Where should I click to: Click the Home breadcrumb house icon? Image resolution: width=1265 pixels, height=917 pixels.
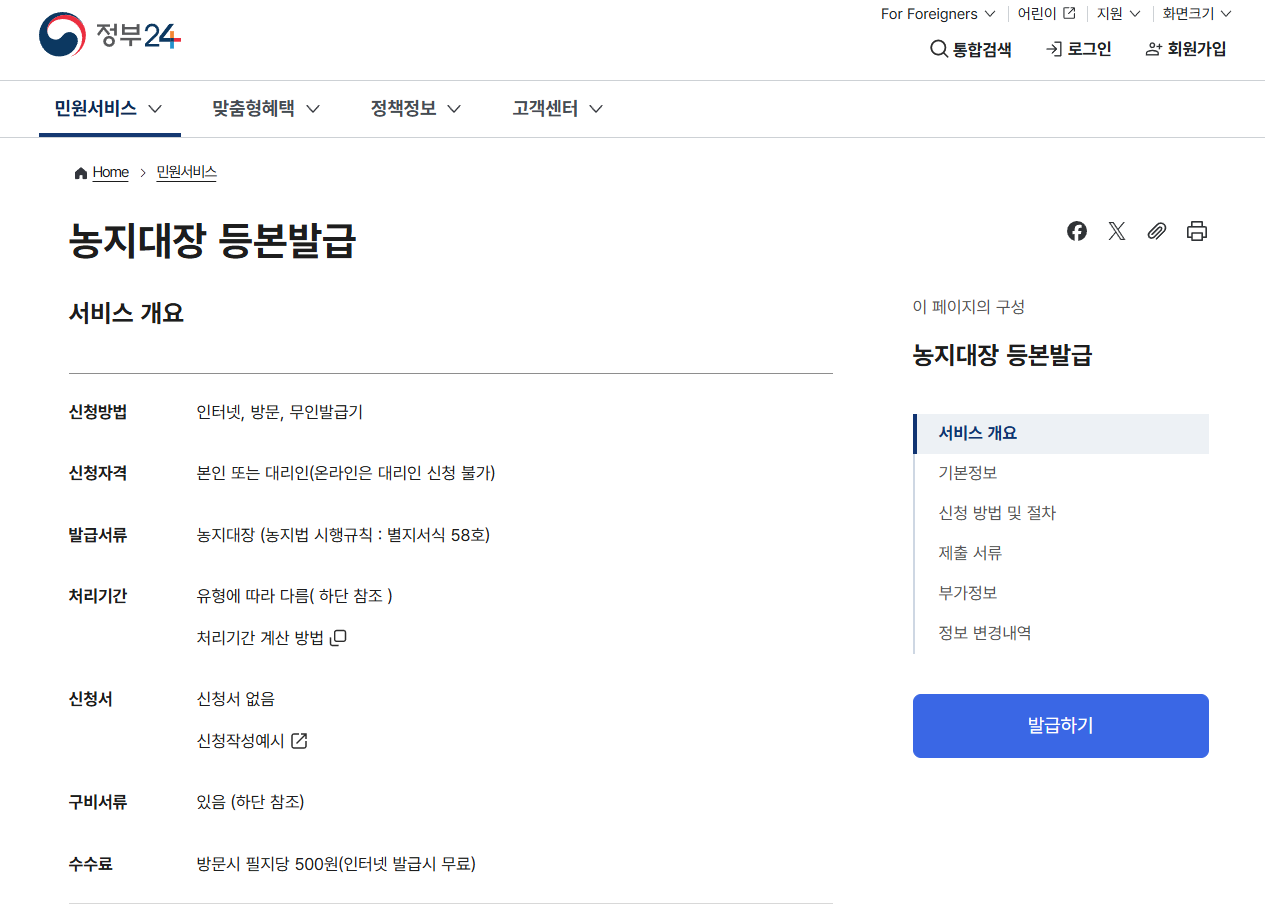click(x=80, y=172)
